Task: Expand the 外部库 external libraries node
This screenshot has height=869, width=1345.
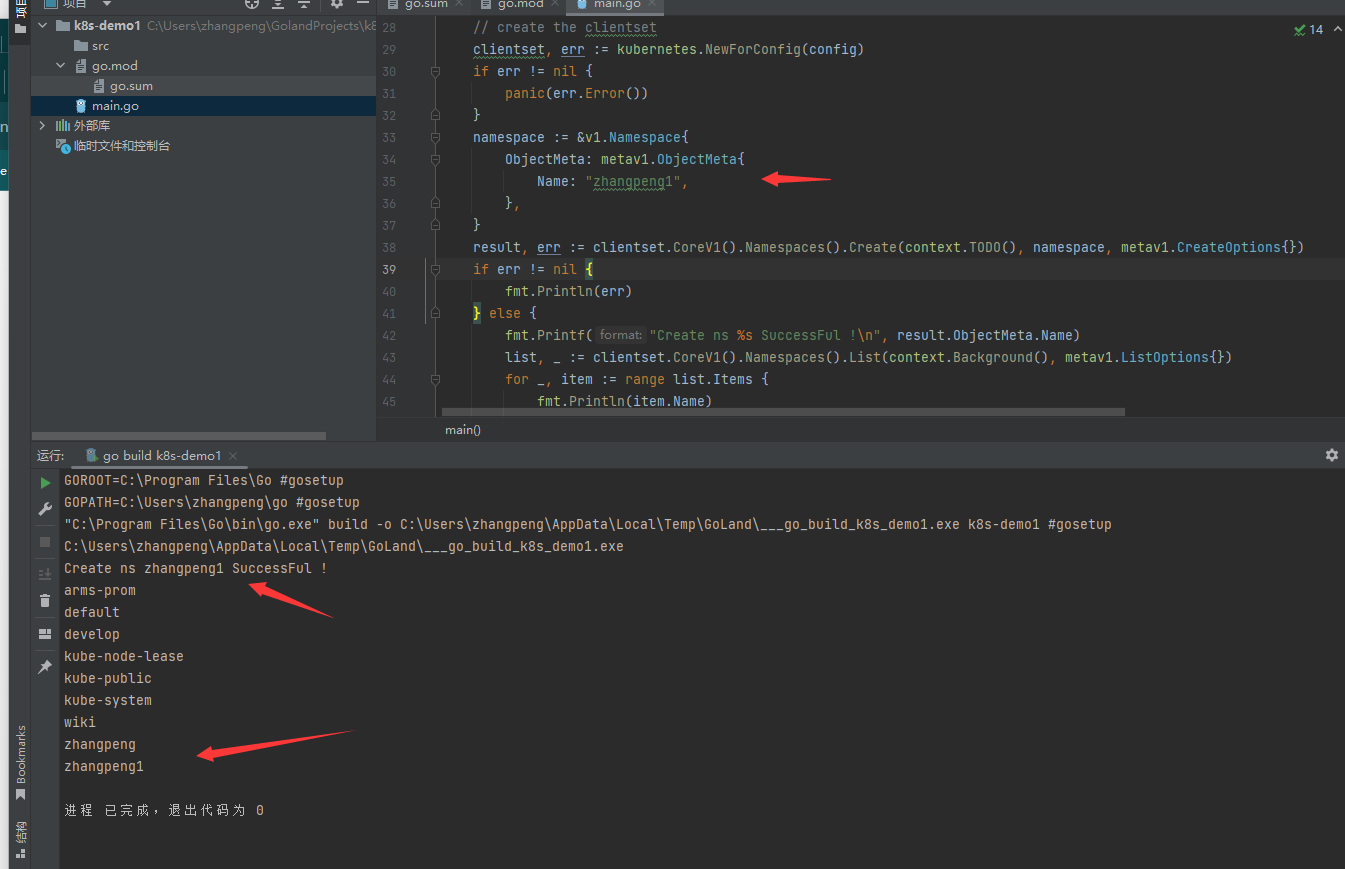Action: (x=42, y=126)
